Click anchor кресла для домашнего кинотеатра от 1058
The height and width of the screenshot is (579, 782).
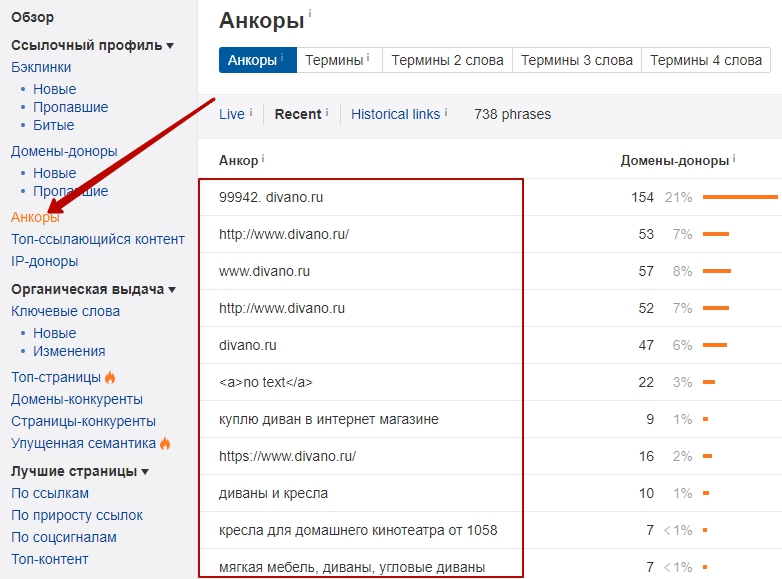click(x=358, y=531)
